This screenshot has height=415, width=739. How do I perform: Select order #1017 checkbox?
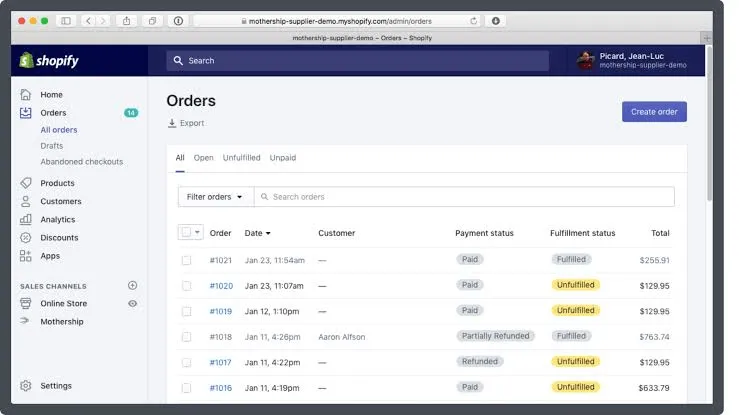coord(186,362)
